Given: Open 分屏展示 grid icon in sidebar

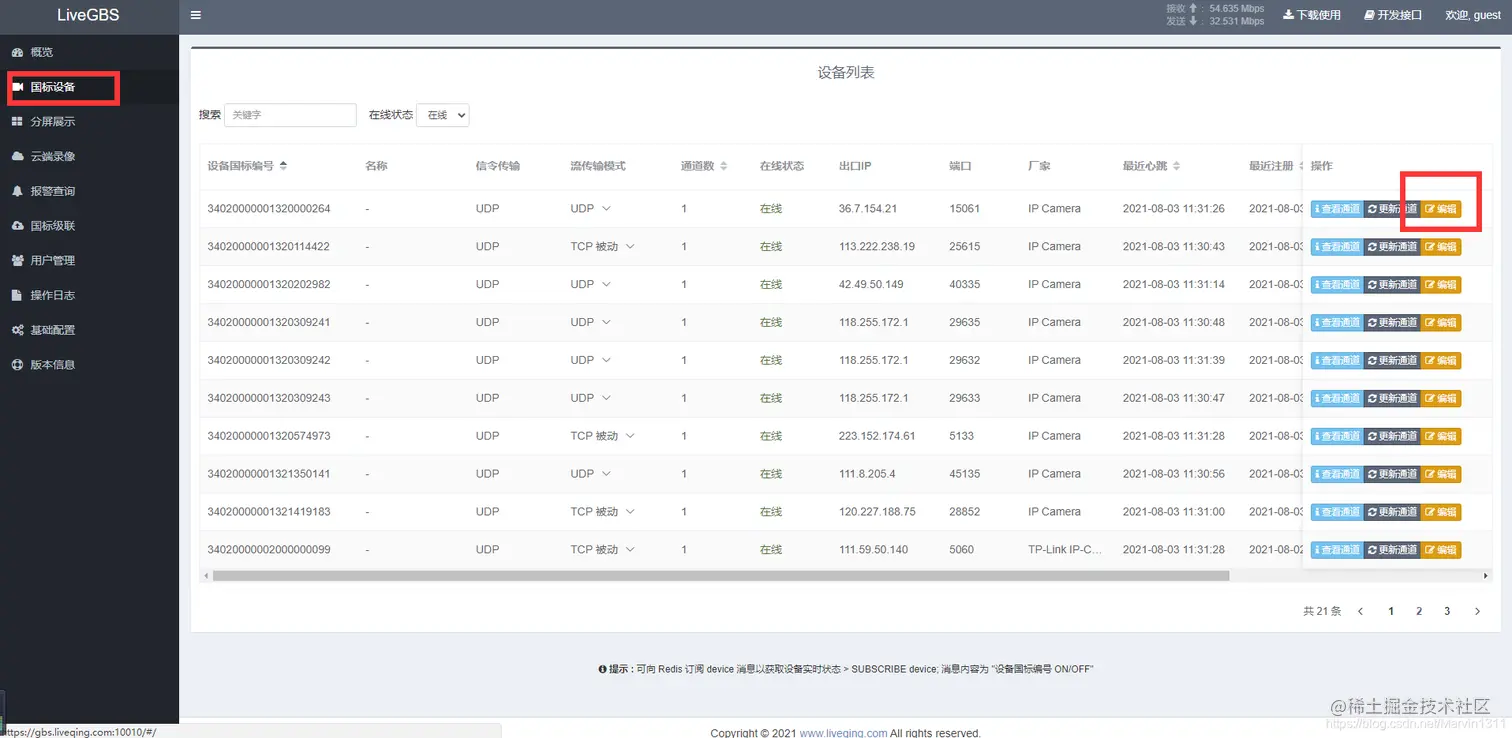Looking at the screenshot, I should (x=17, y=121).
